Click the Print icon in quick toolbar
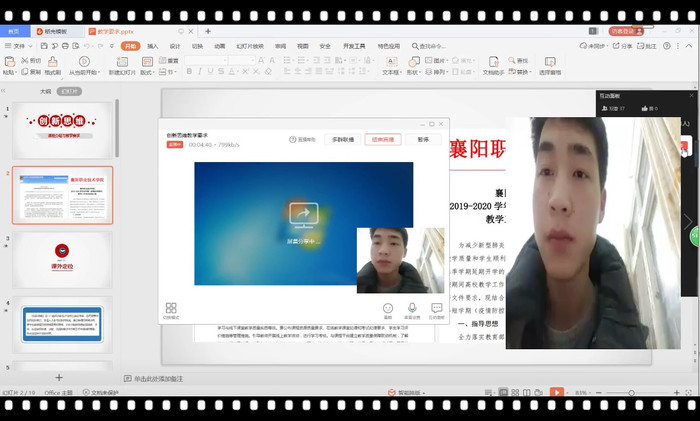Image resolution: width=700 pixels, height=421 pixels. click(x=65, y=46)
